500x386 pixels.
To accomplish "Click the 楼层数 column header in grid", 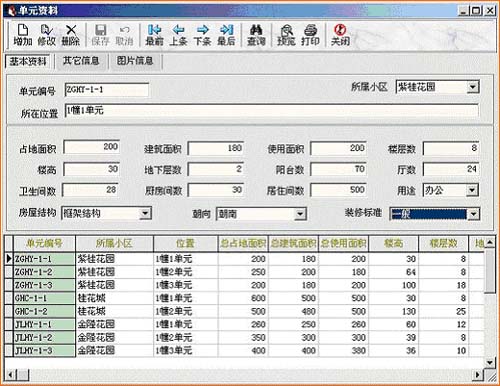I will pos(443,244).
